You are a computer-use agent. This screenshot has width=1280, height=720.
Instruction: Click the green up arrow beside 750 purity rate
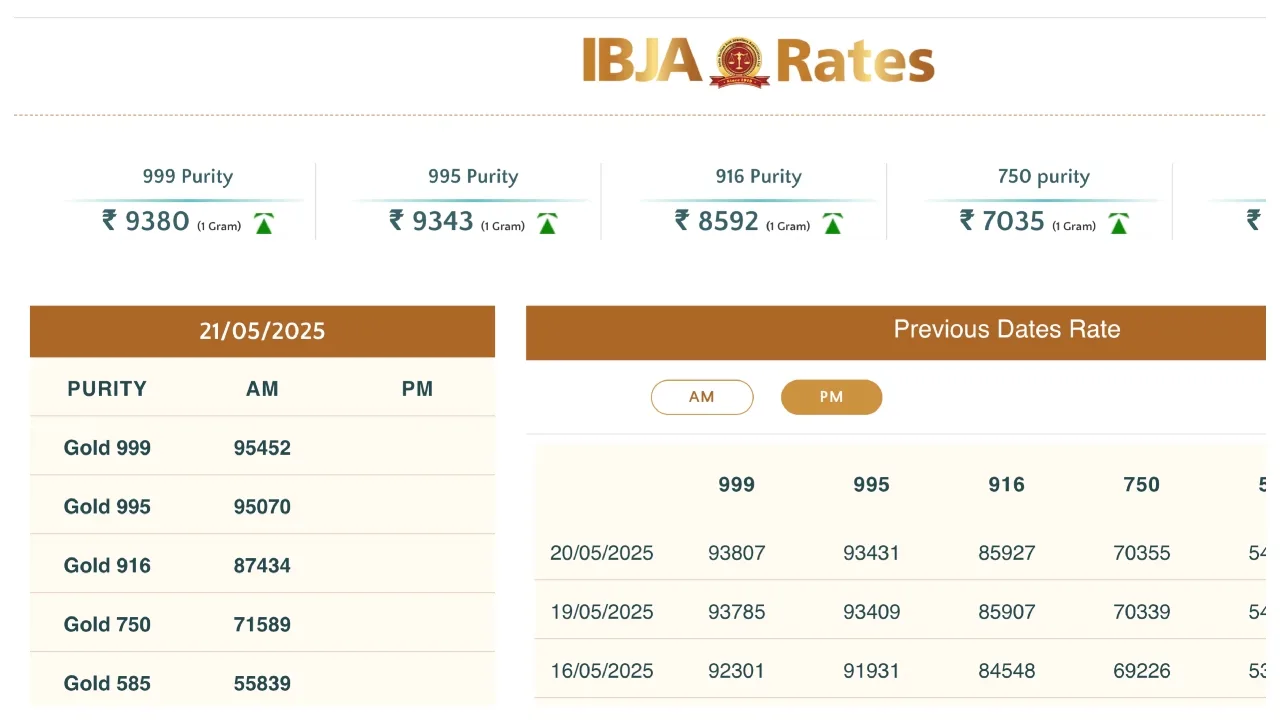1118,224
